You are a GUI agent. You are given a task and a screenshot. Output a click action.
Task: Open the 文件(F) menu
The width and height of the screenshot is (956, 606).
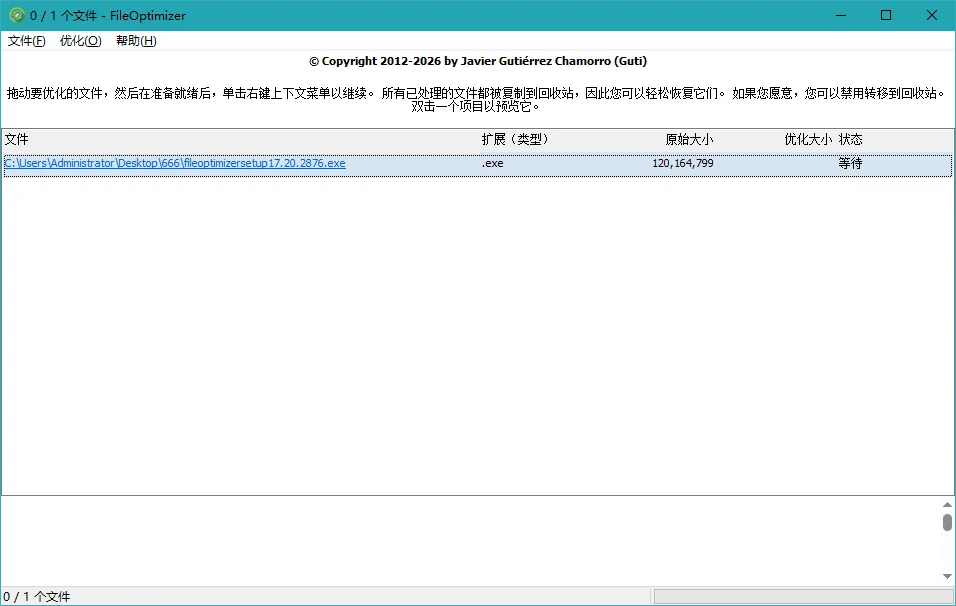(x=26, y=41)
